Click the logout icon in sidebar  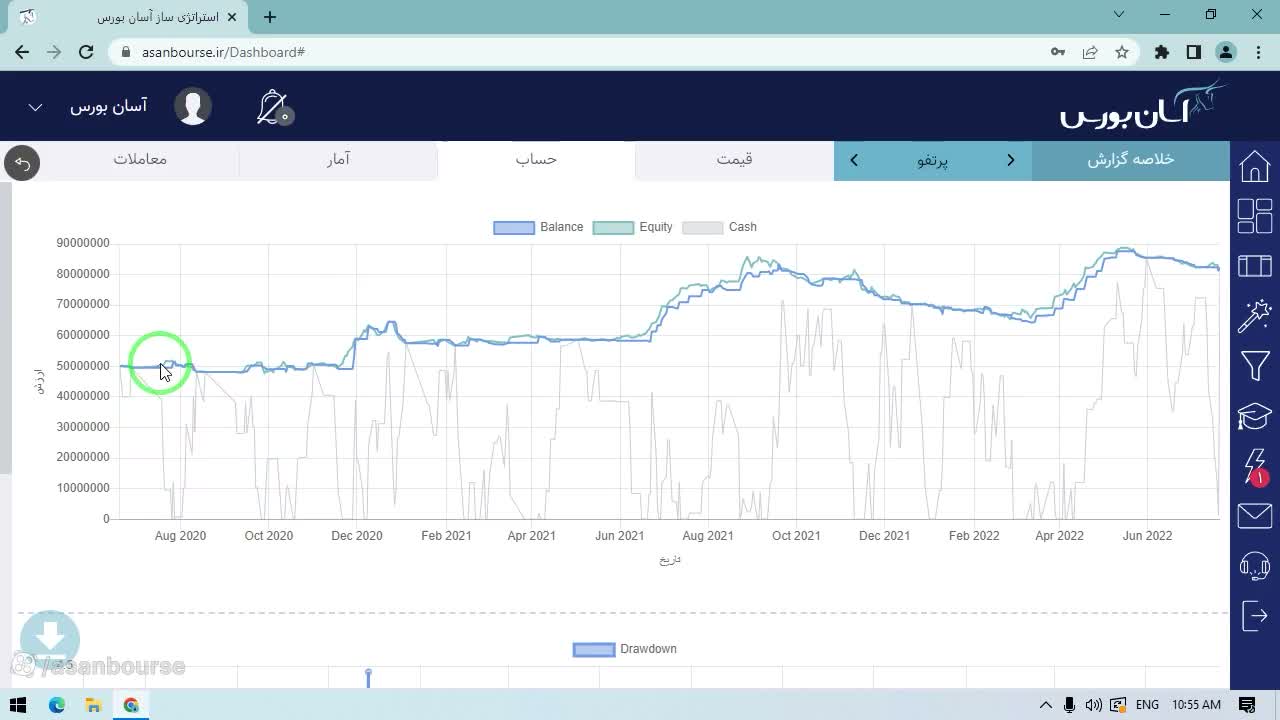coord(1254,616)
